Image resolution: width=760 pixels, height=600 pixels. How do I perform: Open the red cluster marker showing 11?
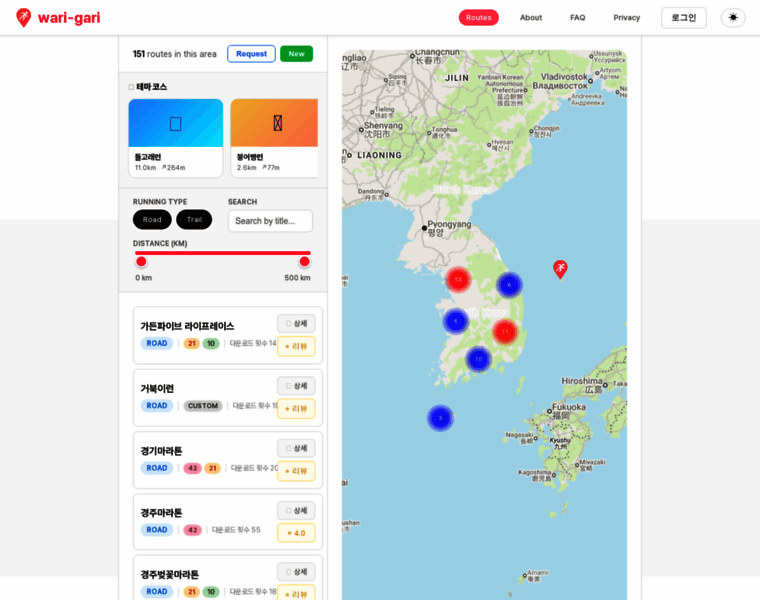coord(505,332)
